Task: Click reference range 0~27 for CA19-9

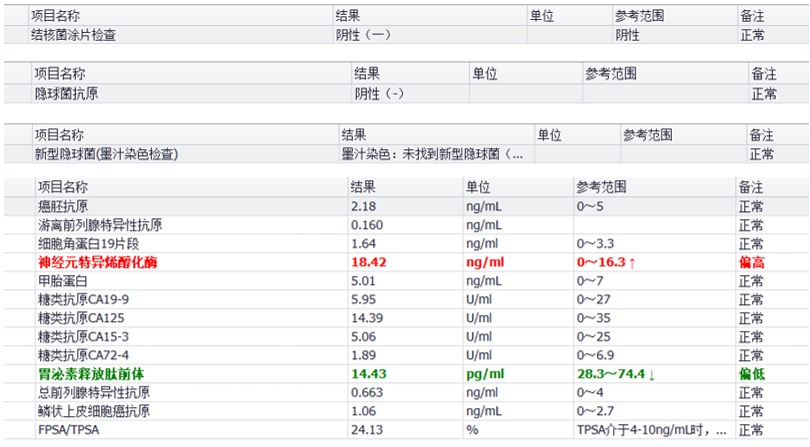Action: 594,300
